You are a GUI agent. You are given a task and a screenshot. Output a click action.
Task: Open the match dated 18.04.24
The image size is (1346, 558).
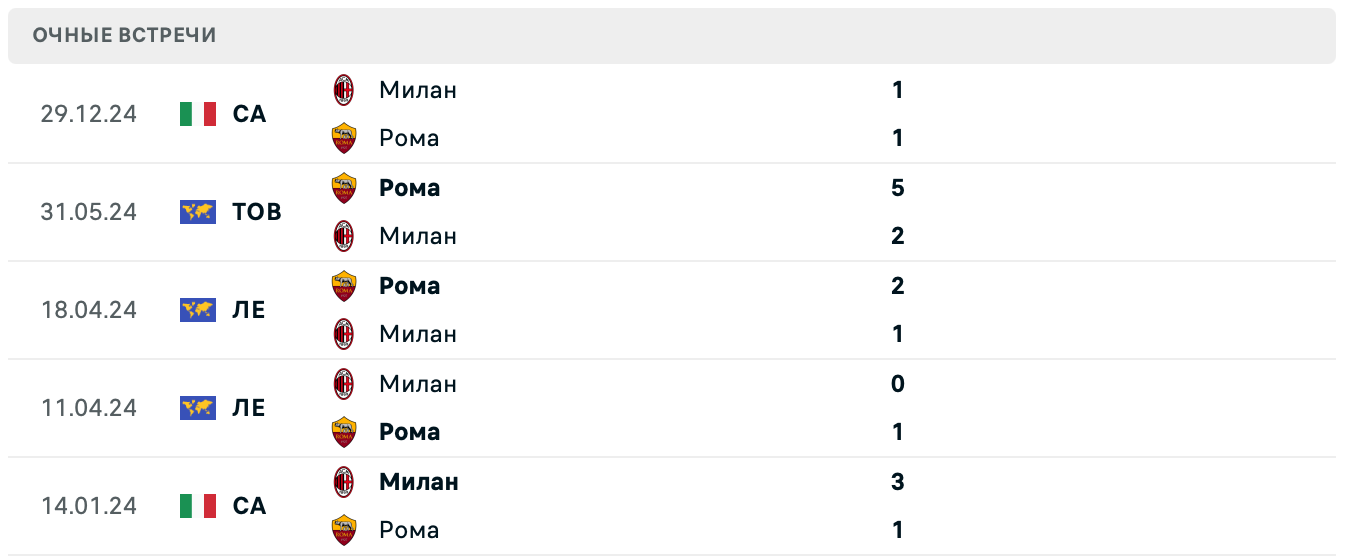(89, 310)
